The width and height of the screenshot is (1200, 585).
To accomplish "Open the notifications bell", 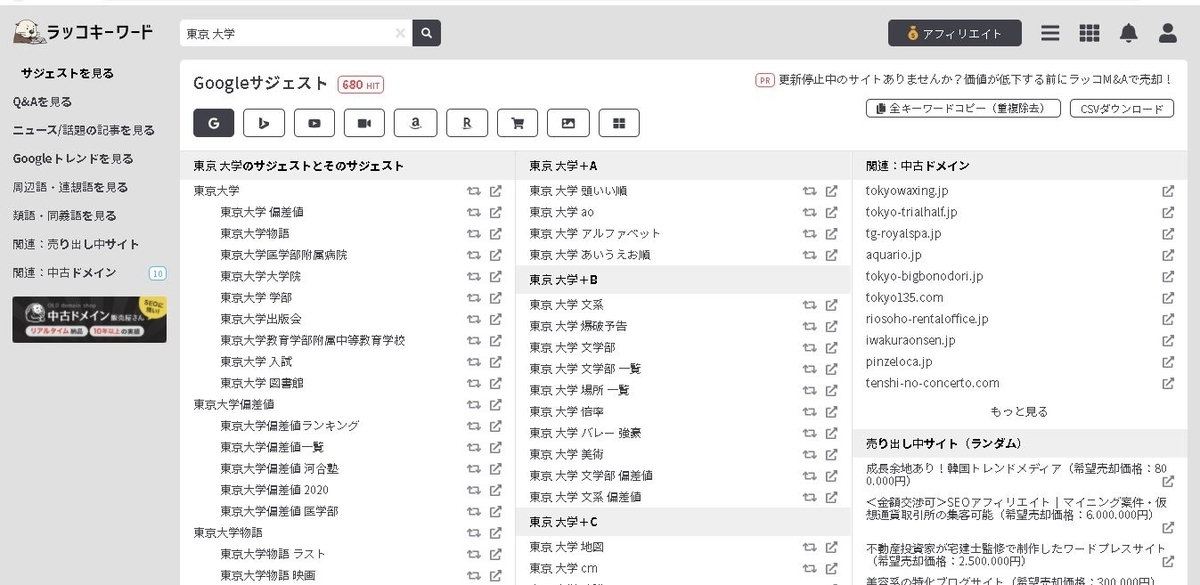I will tap(1129, 33).
